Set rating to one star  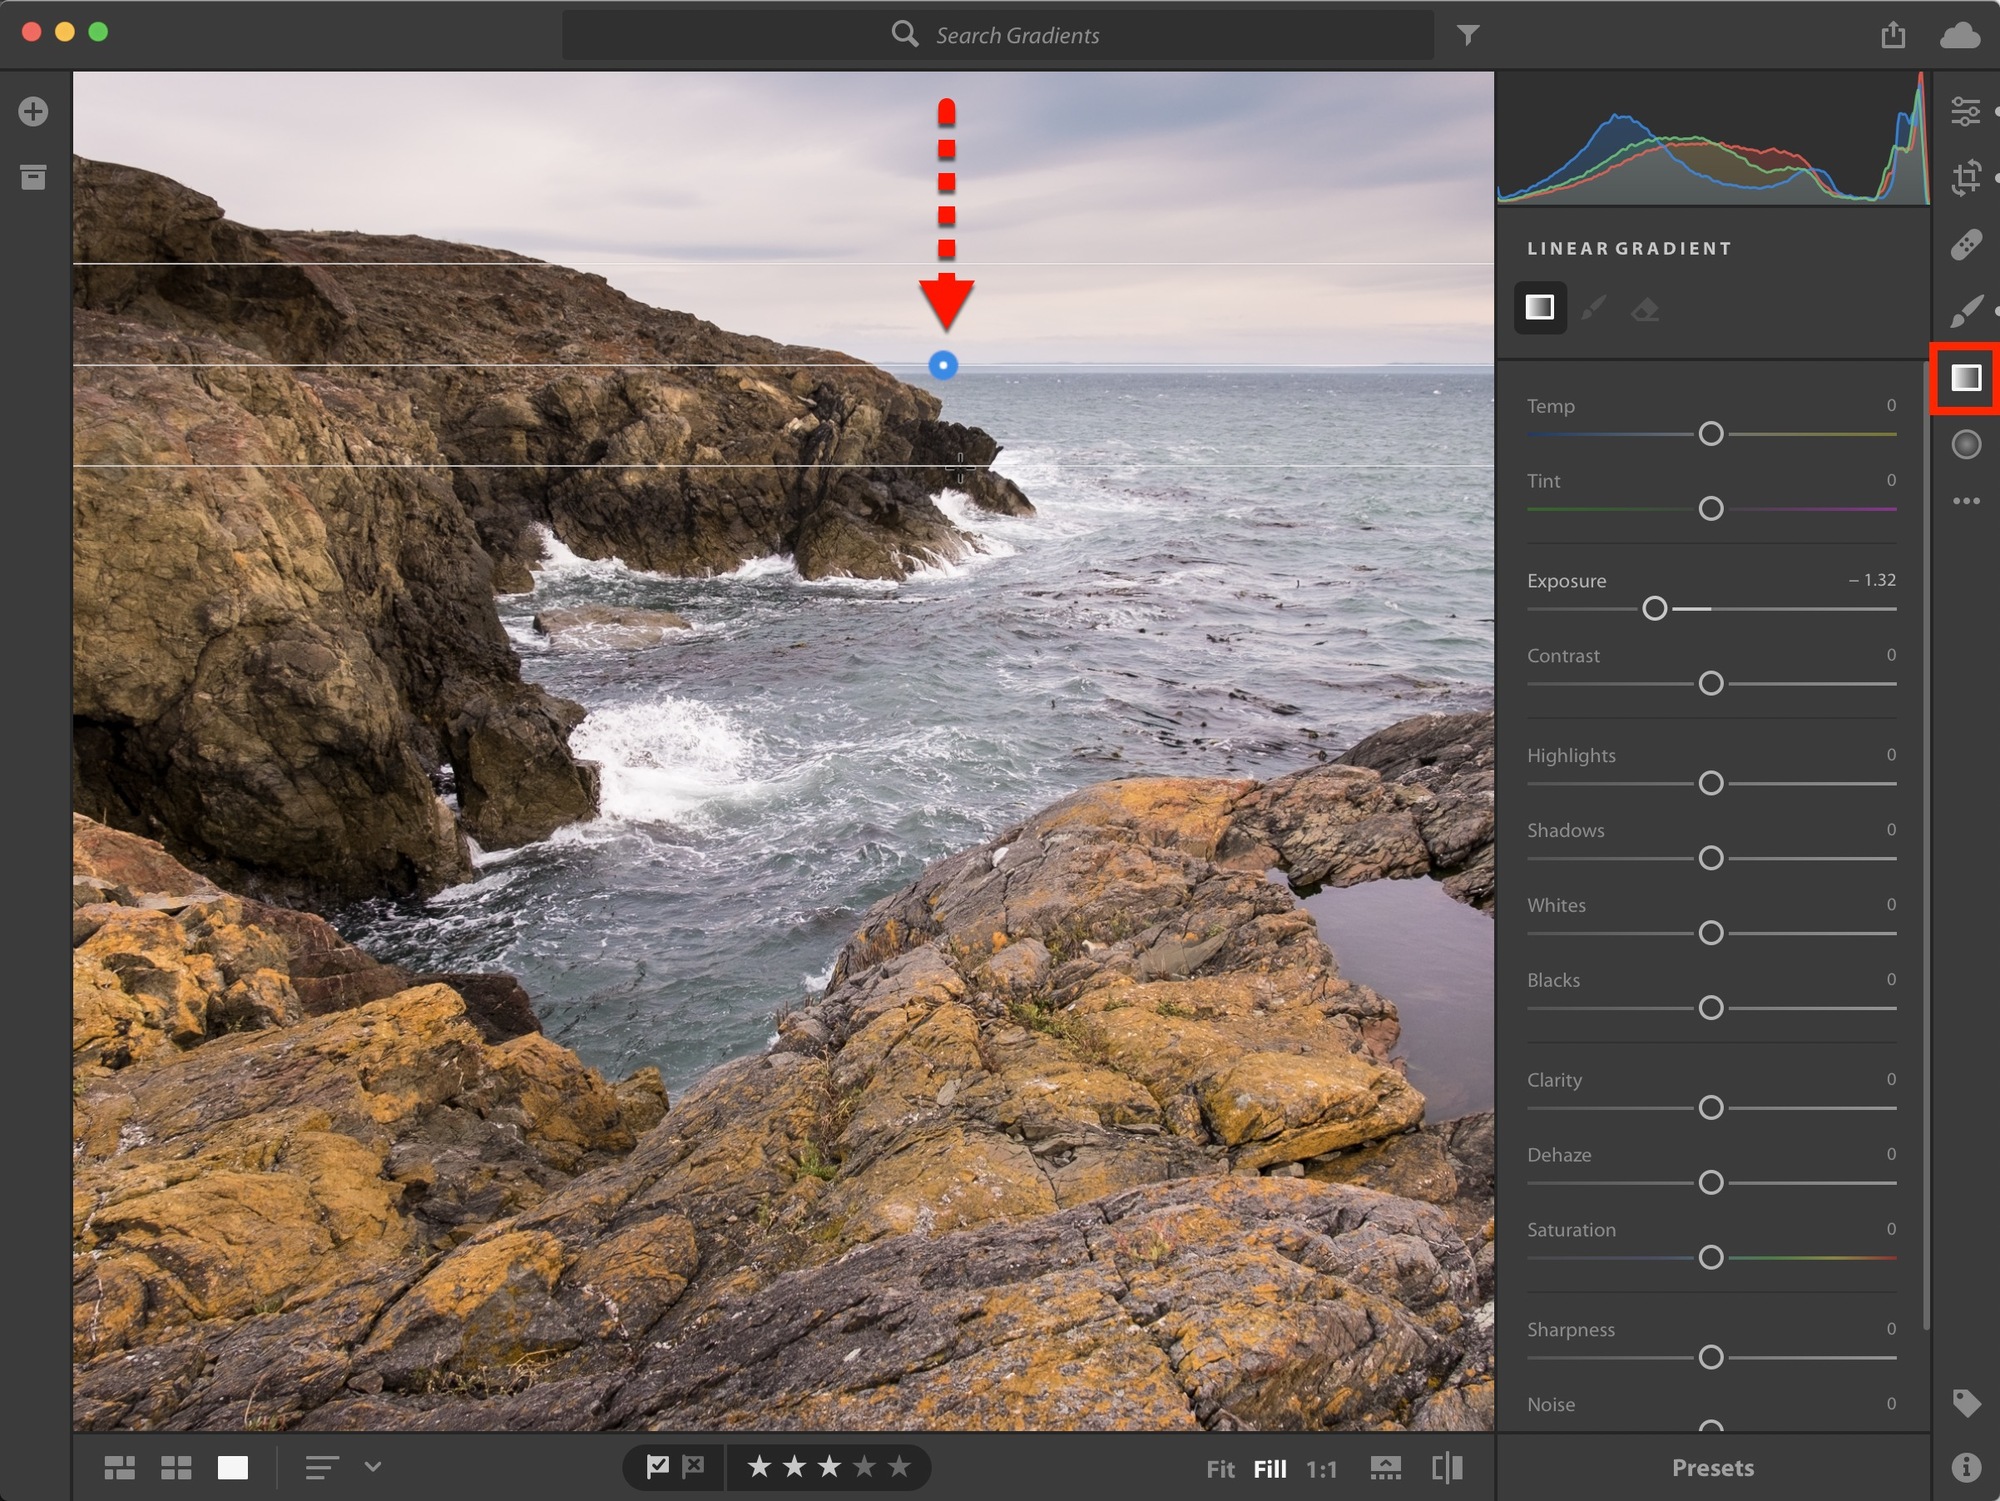759,1467
